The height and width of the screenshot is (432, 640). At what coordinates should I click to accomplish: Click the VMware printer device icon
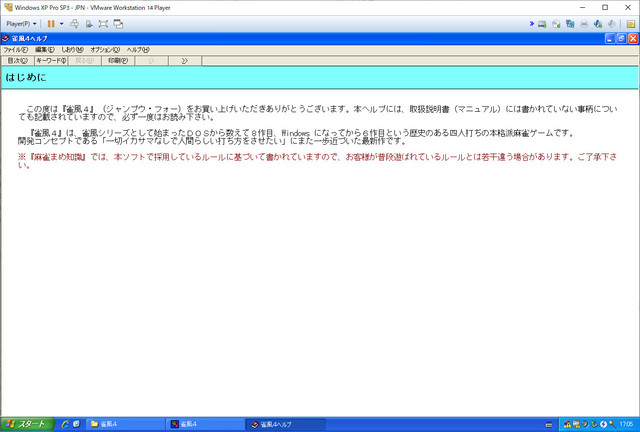(x=584, y=24)
